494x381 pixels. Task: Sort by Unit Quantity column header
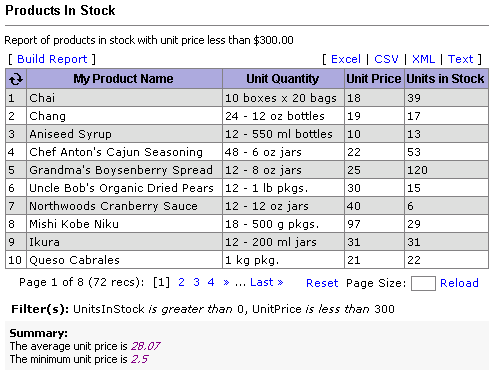[x=283, y=79]
